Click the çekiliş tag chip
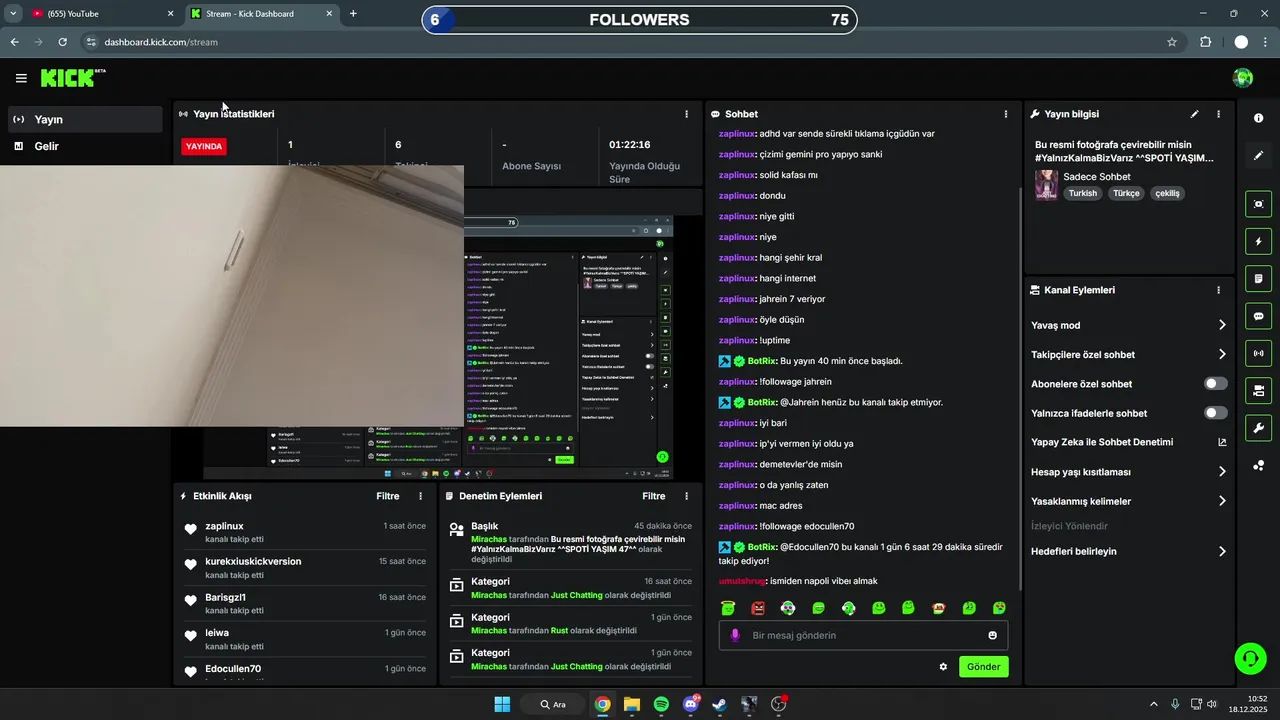 click(1167, 193)
